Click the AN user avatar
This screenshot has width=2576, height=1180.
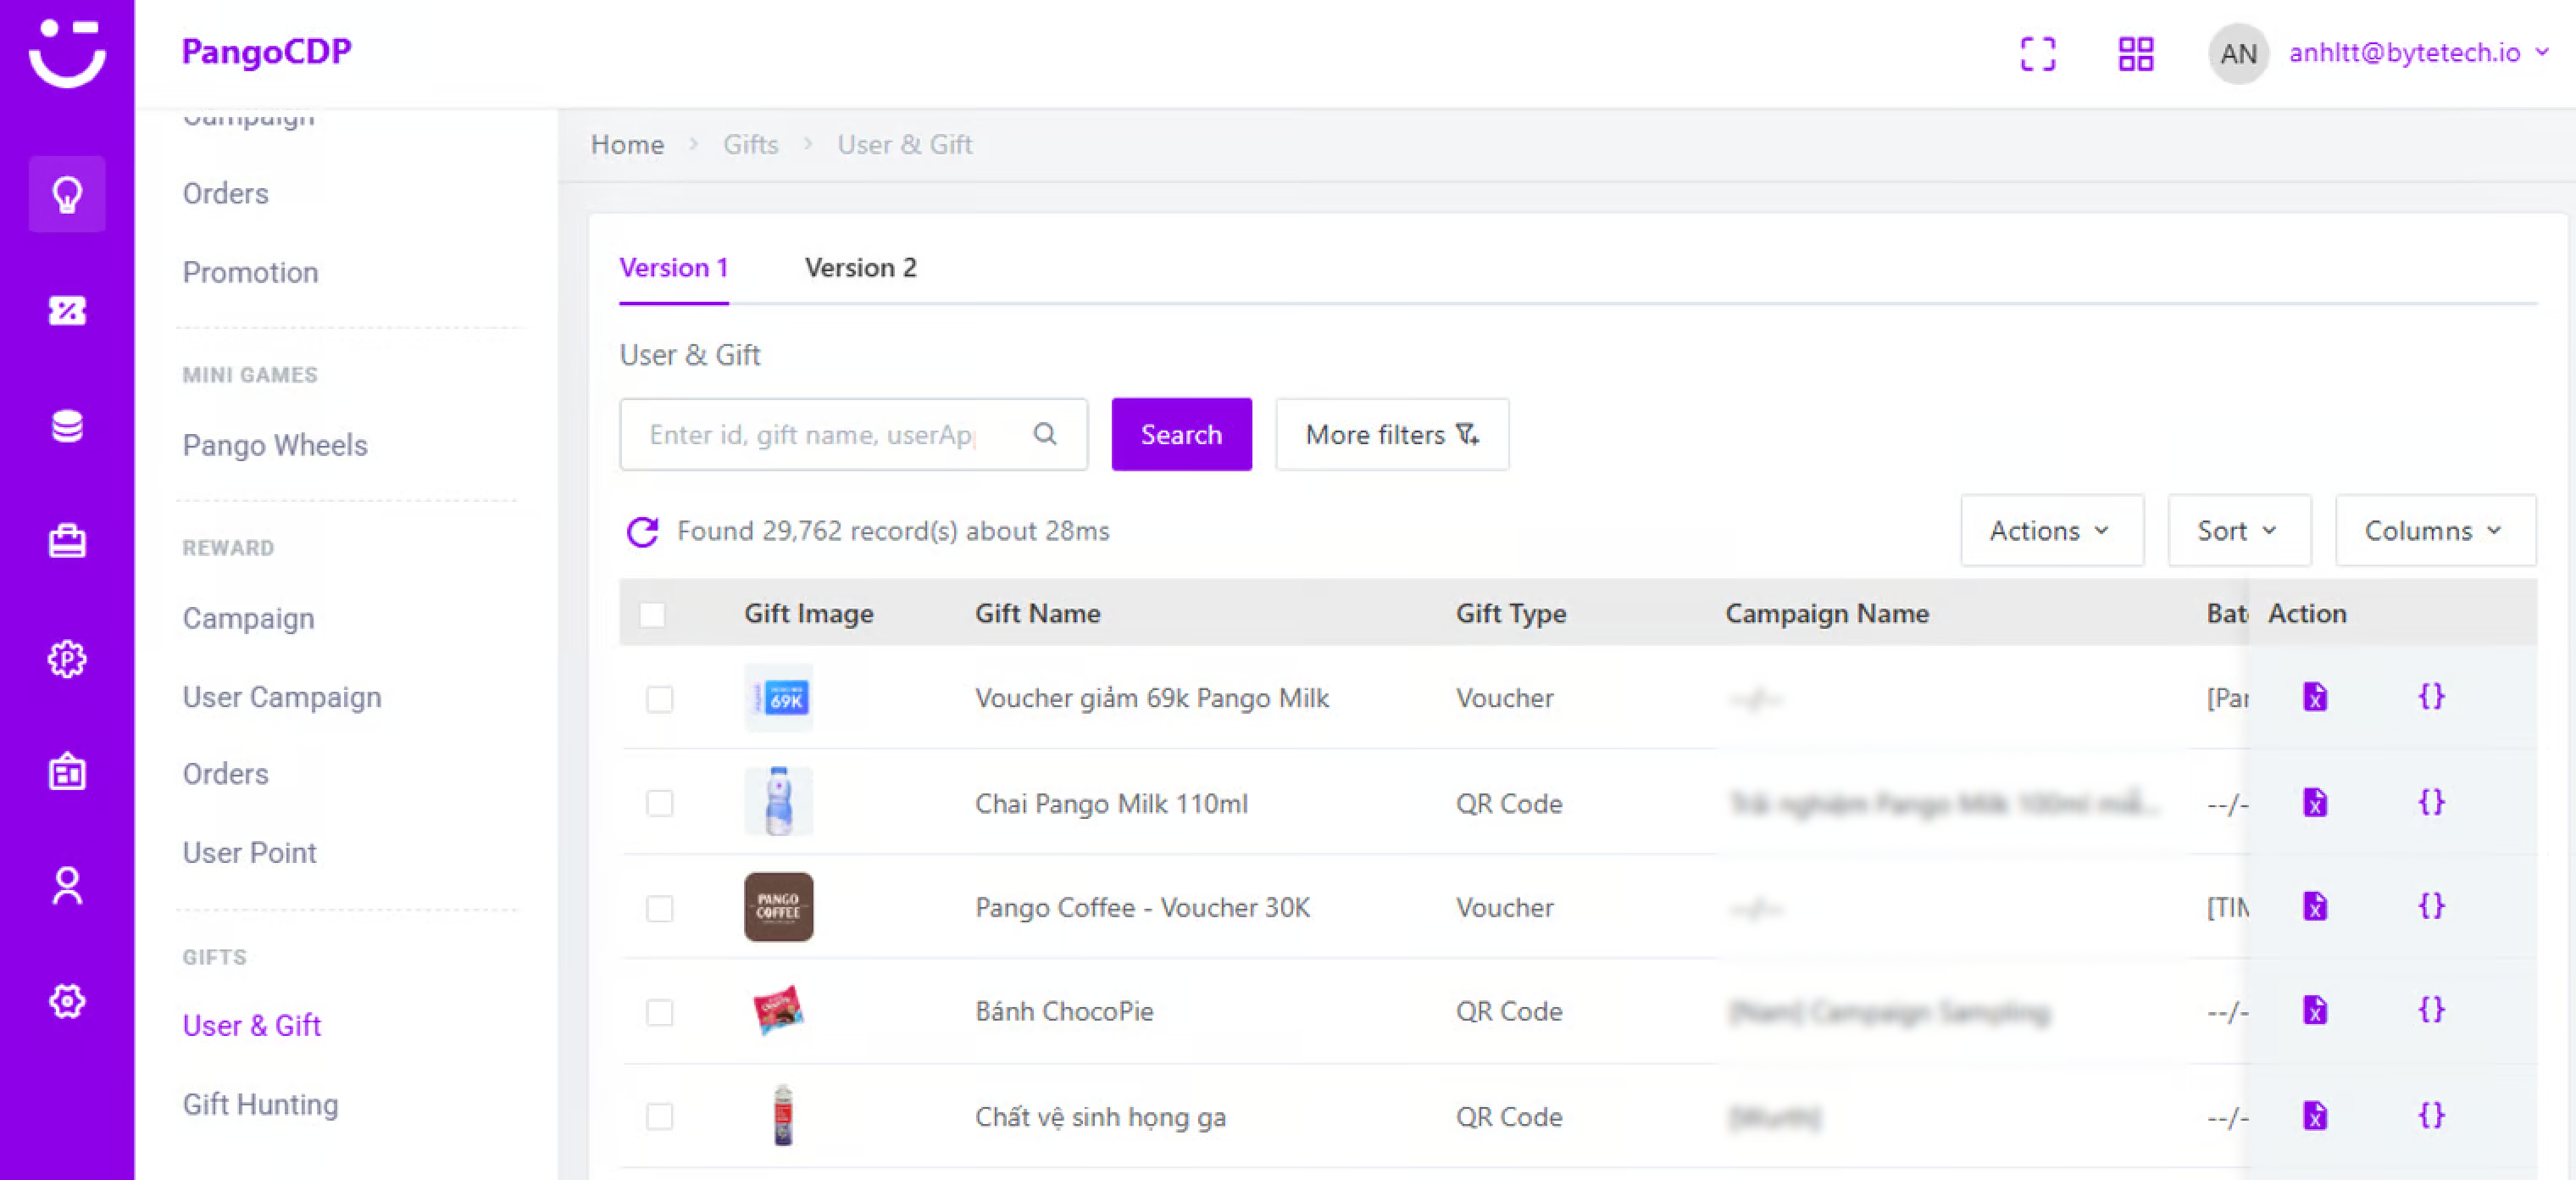(2237, 53)
